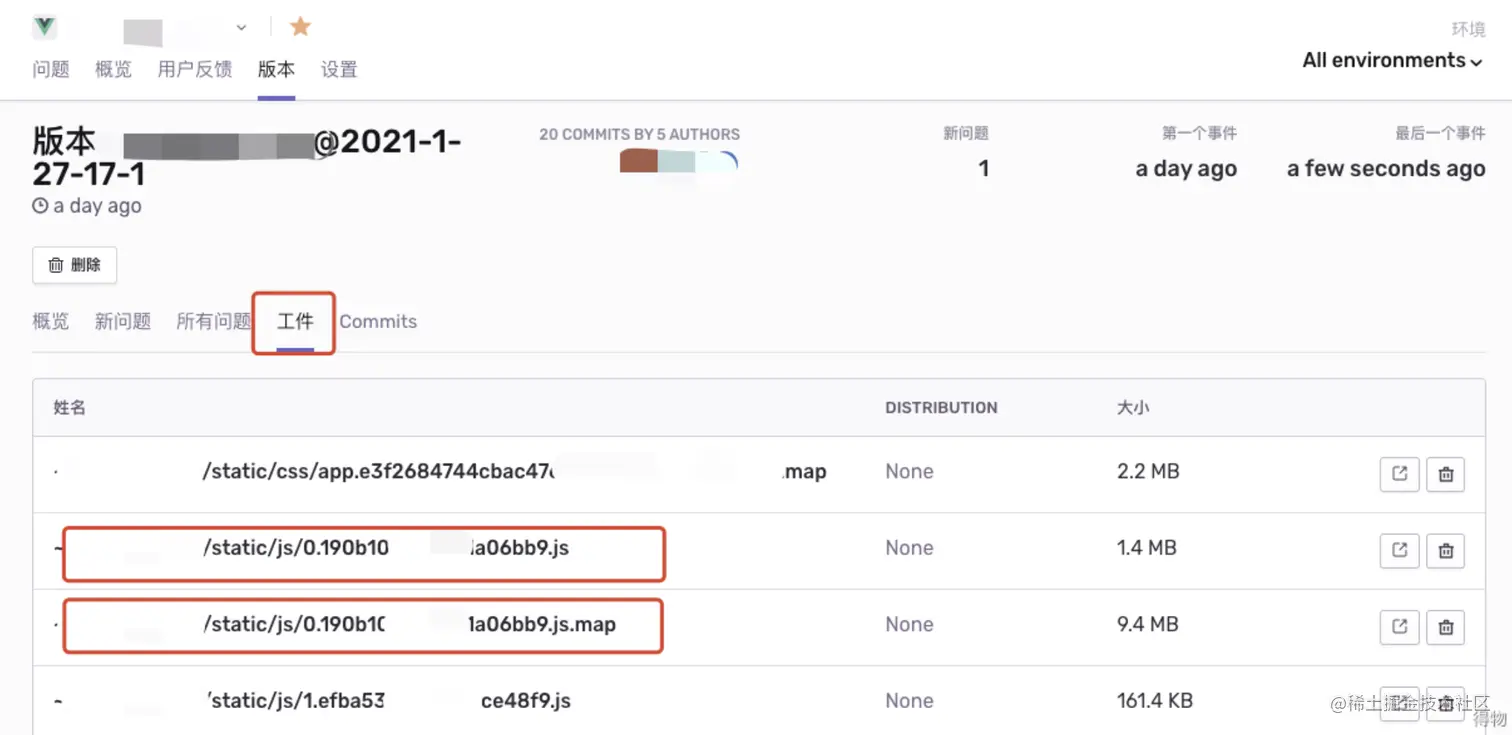This screenshot has width=1512, height=735.
Task: Open the 9.4 MB js.map file externally
Action: click(1399, 627)
